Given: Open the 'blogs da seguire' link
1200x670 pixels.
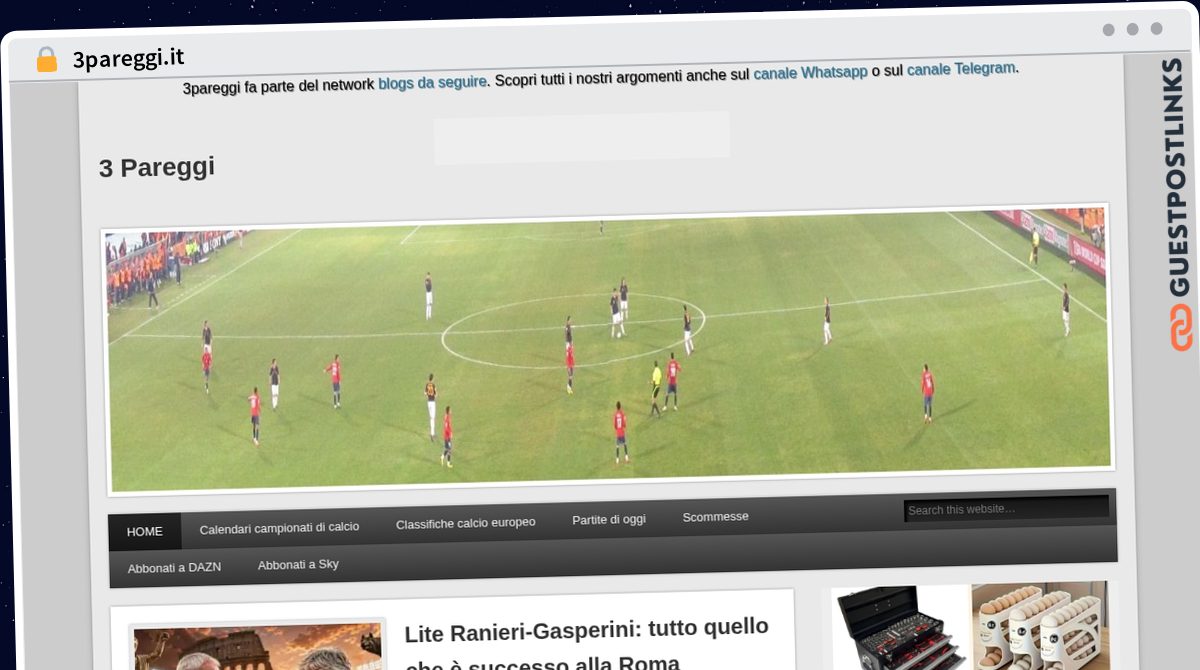Looking at the screenshot, I should coord(432,83).
